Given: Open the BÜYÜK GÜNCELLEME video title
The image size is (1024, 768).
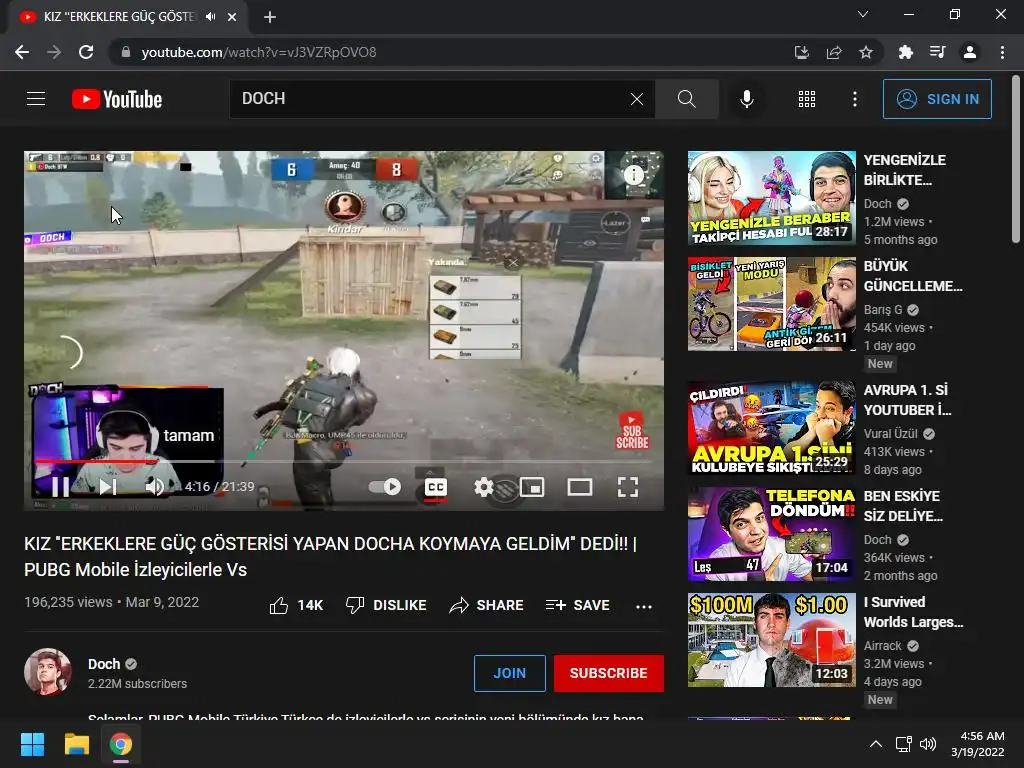Looking at the screenshot, I should pos(912,276).
